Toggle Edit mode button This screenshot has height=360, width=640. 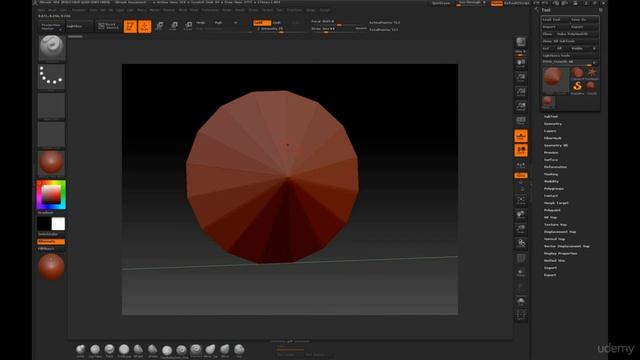[x=130, y=27]
